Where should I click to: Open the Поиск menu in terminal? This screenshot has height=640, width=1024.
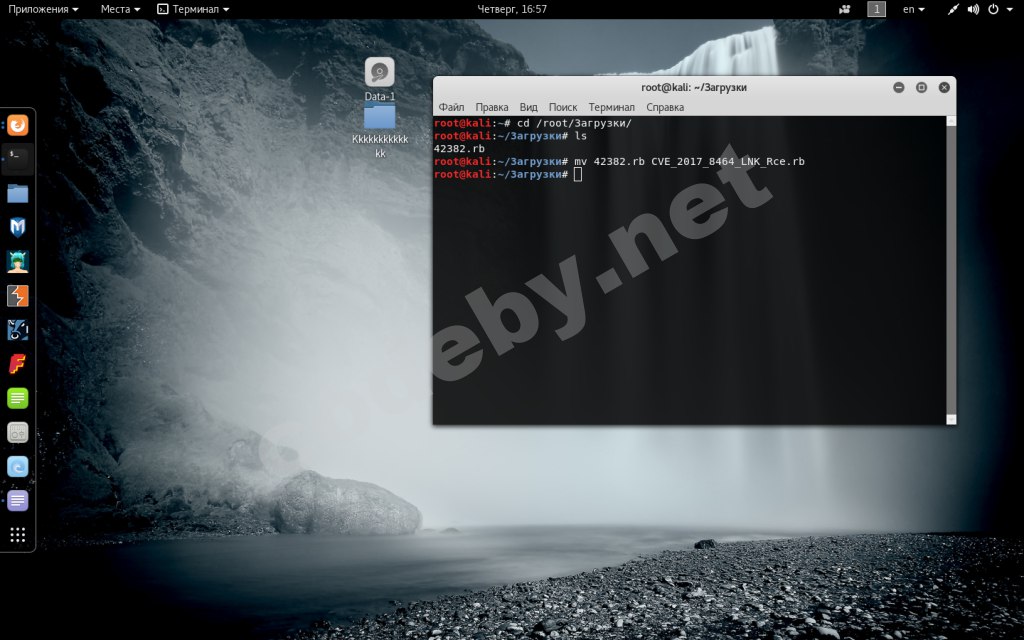click(x=563, y=107)
